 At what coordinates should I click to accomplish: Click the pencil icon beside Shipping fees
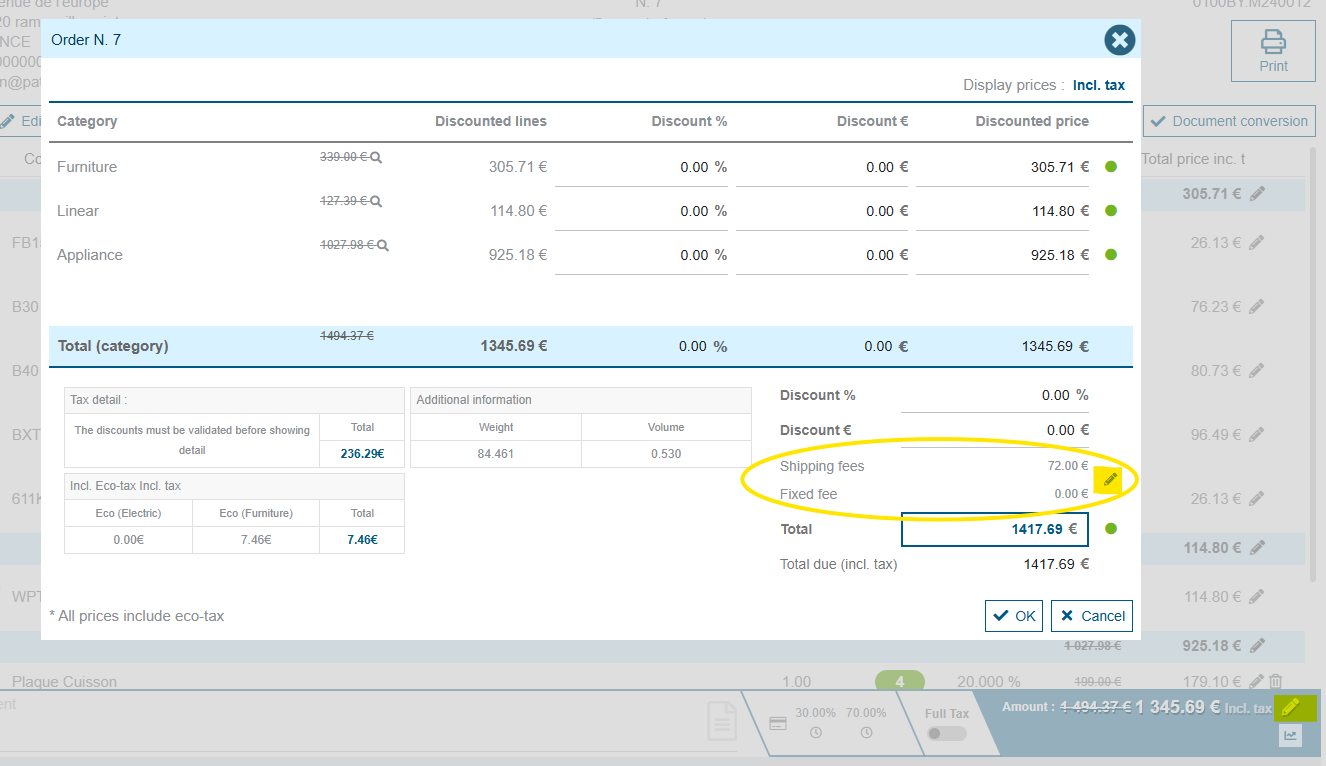coord(1108,480)
